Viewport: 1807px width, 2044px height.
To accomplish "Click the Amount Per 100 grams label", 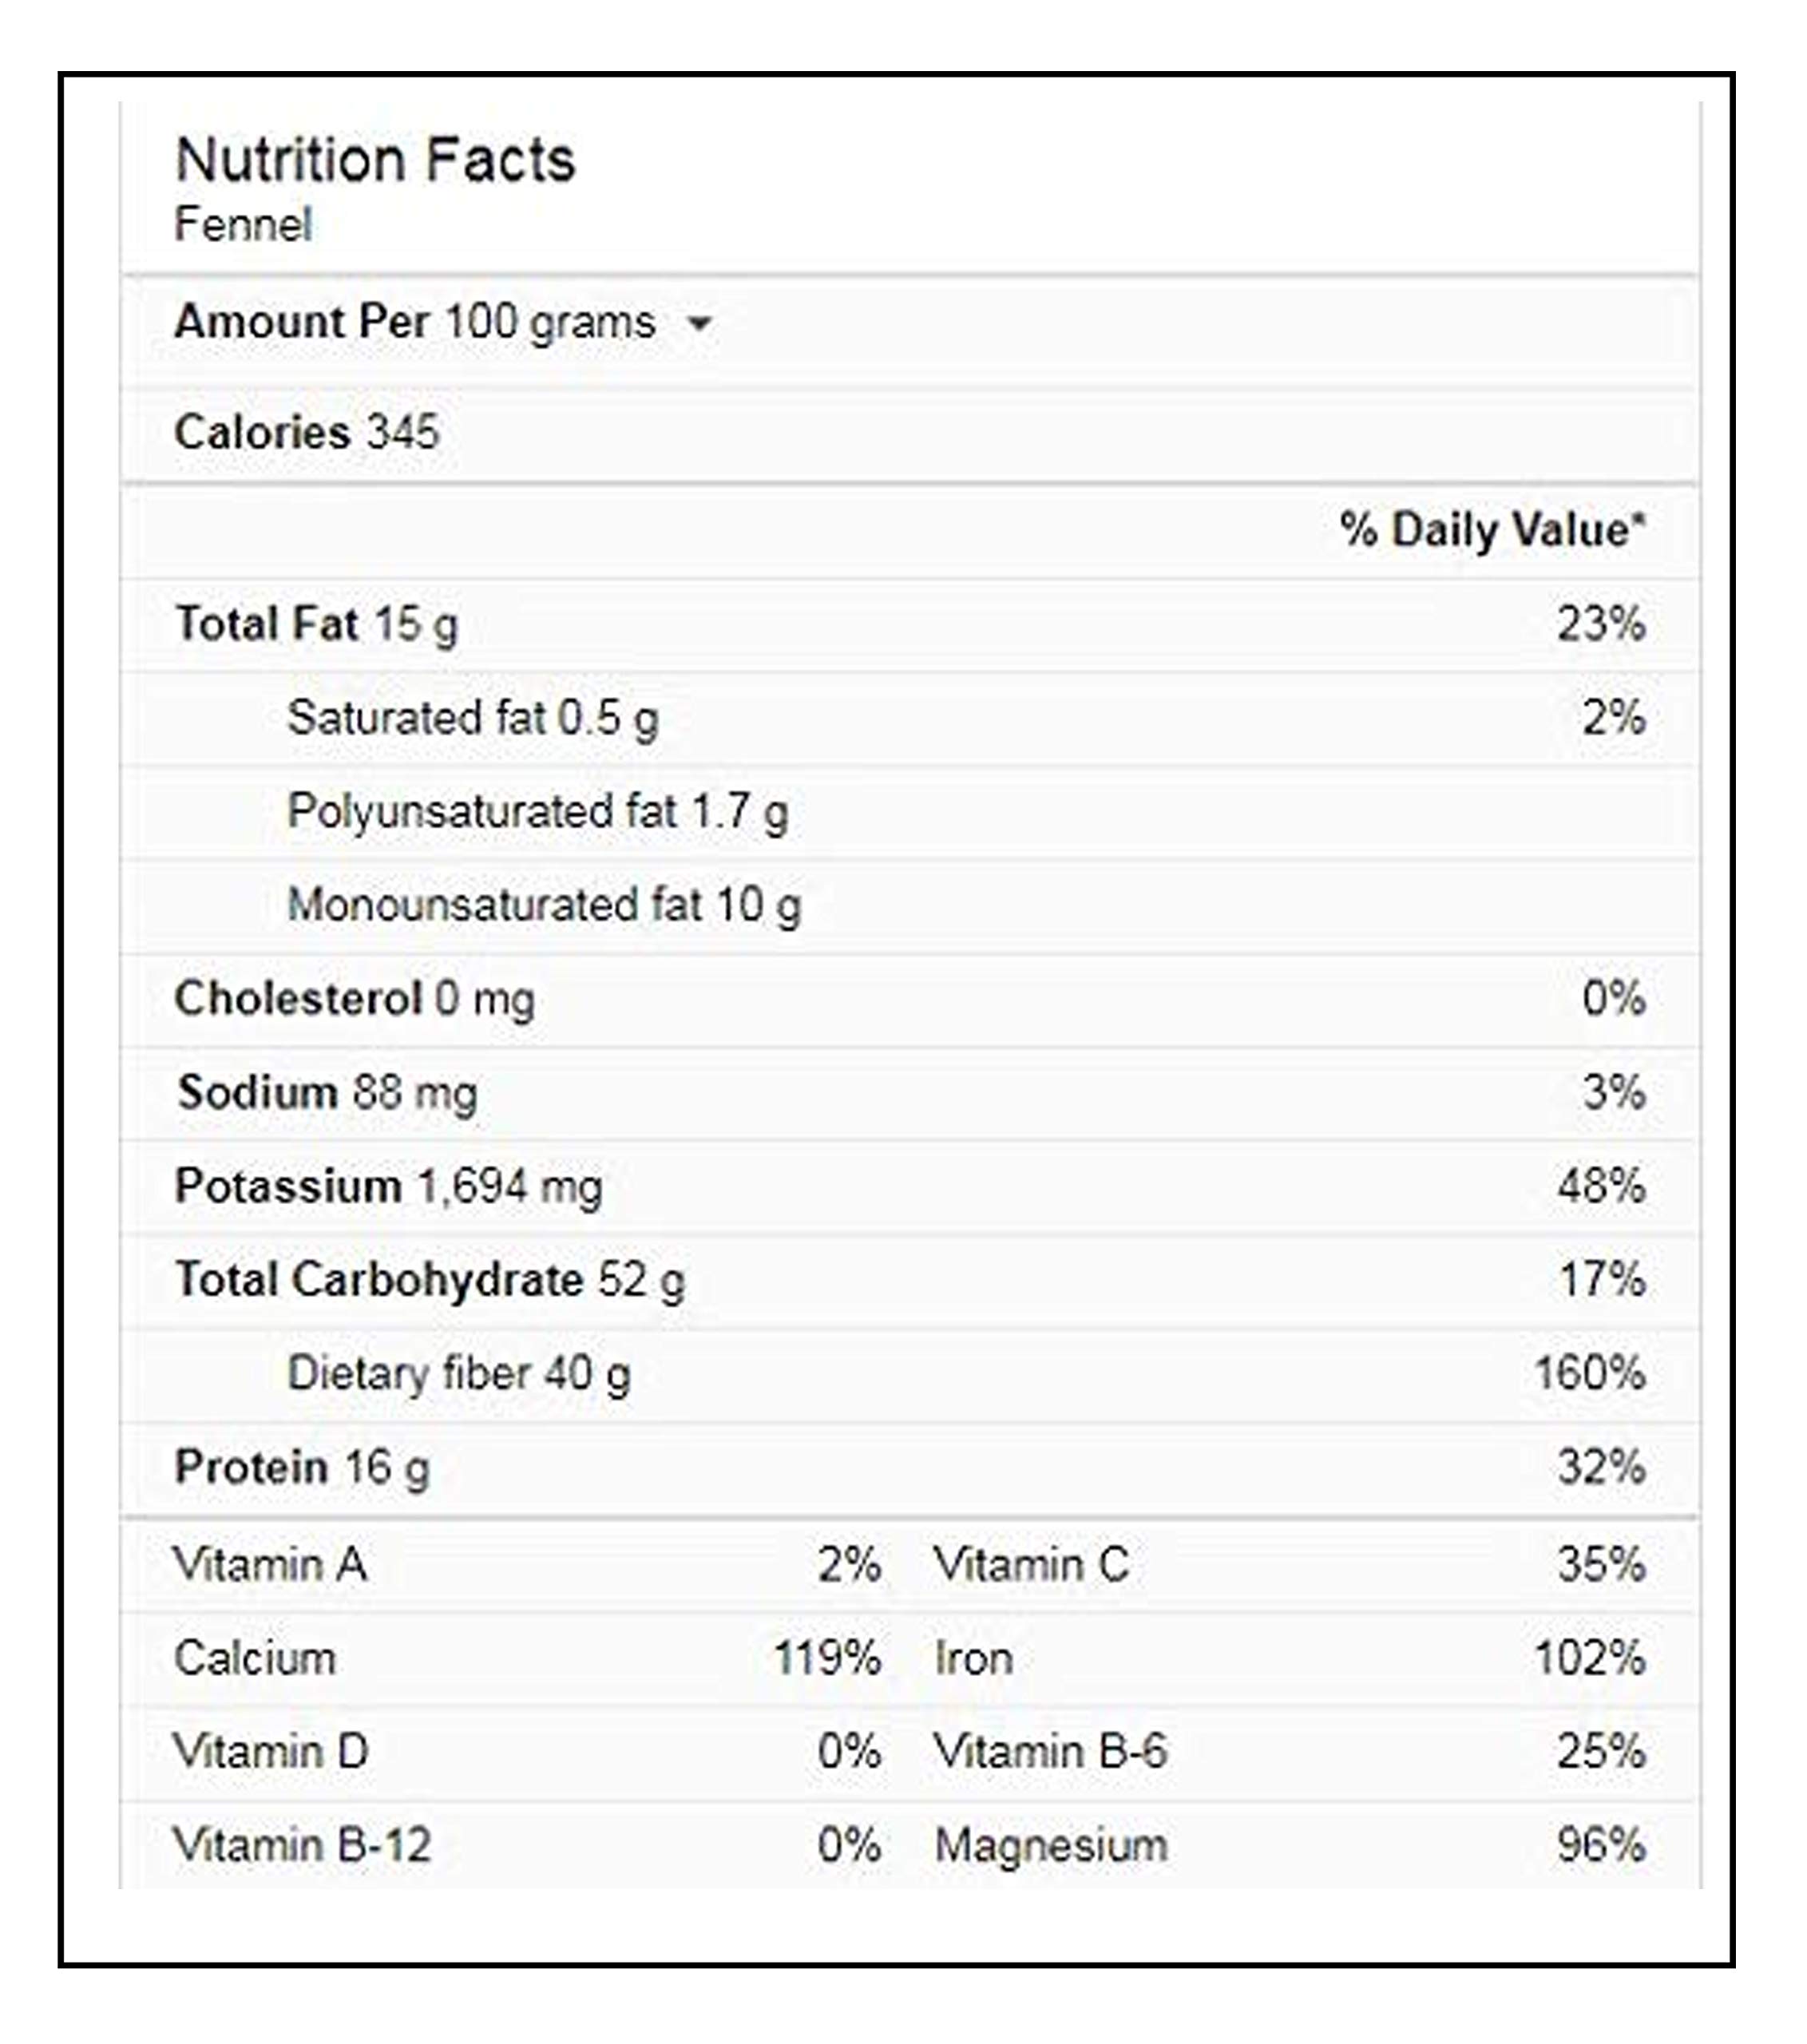I will tap(415, 323).
